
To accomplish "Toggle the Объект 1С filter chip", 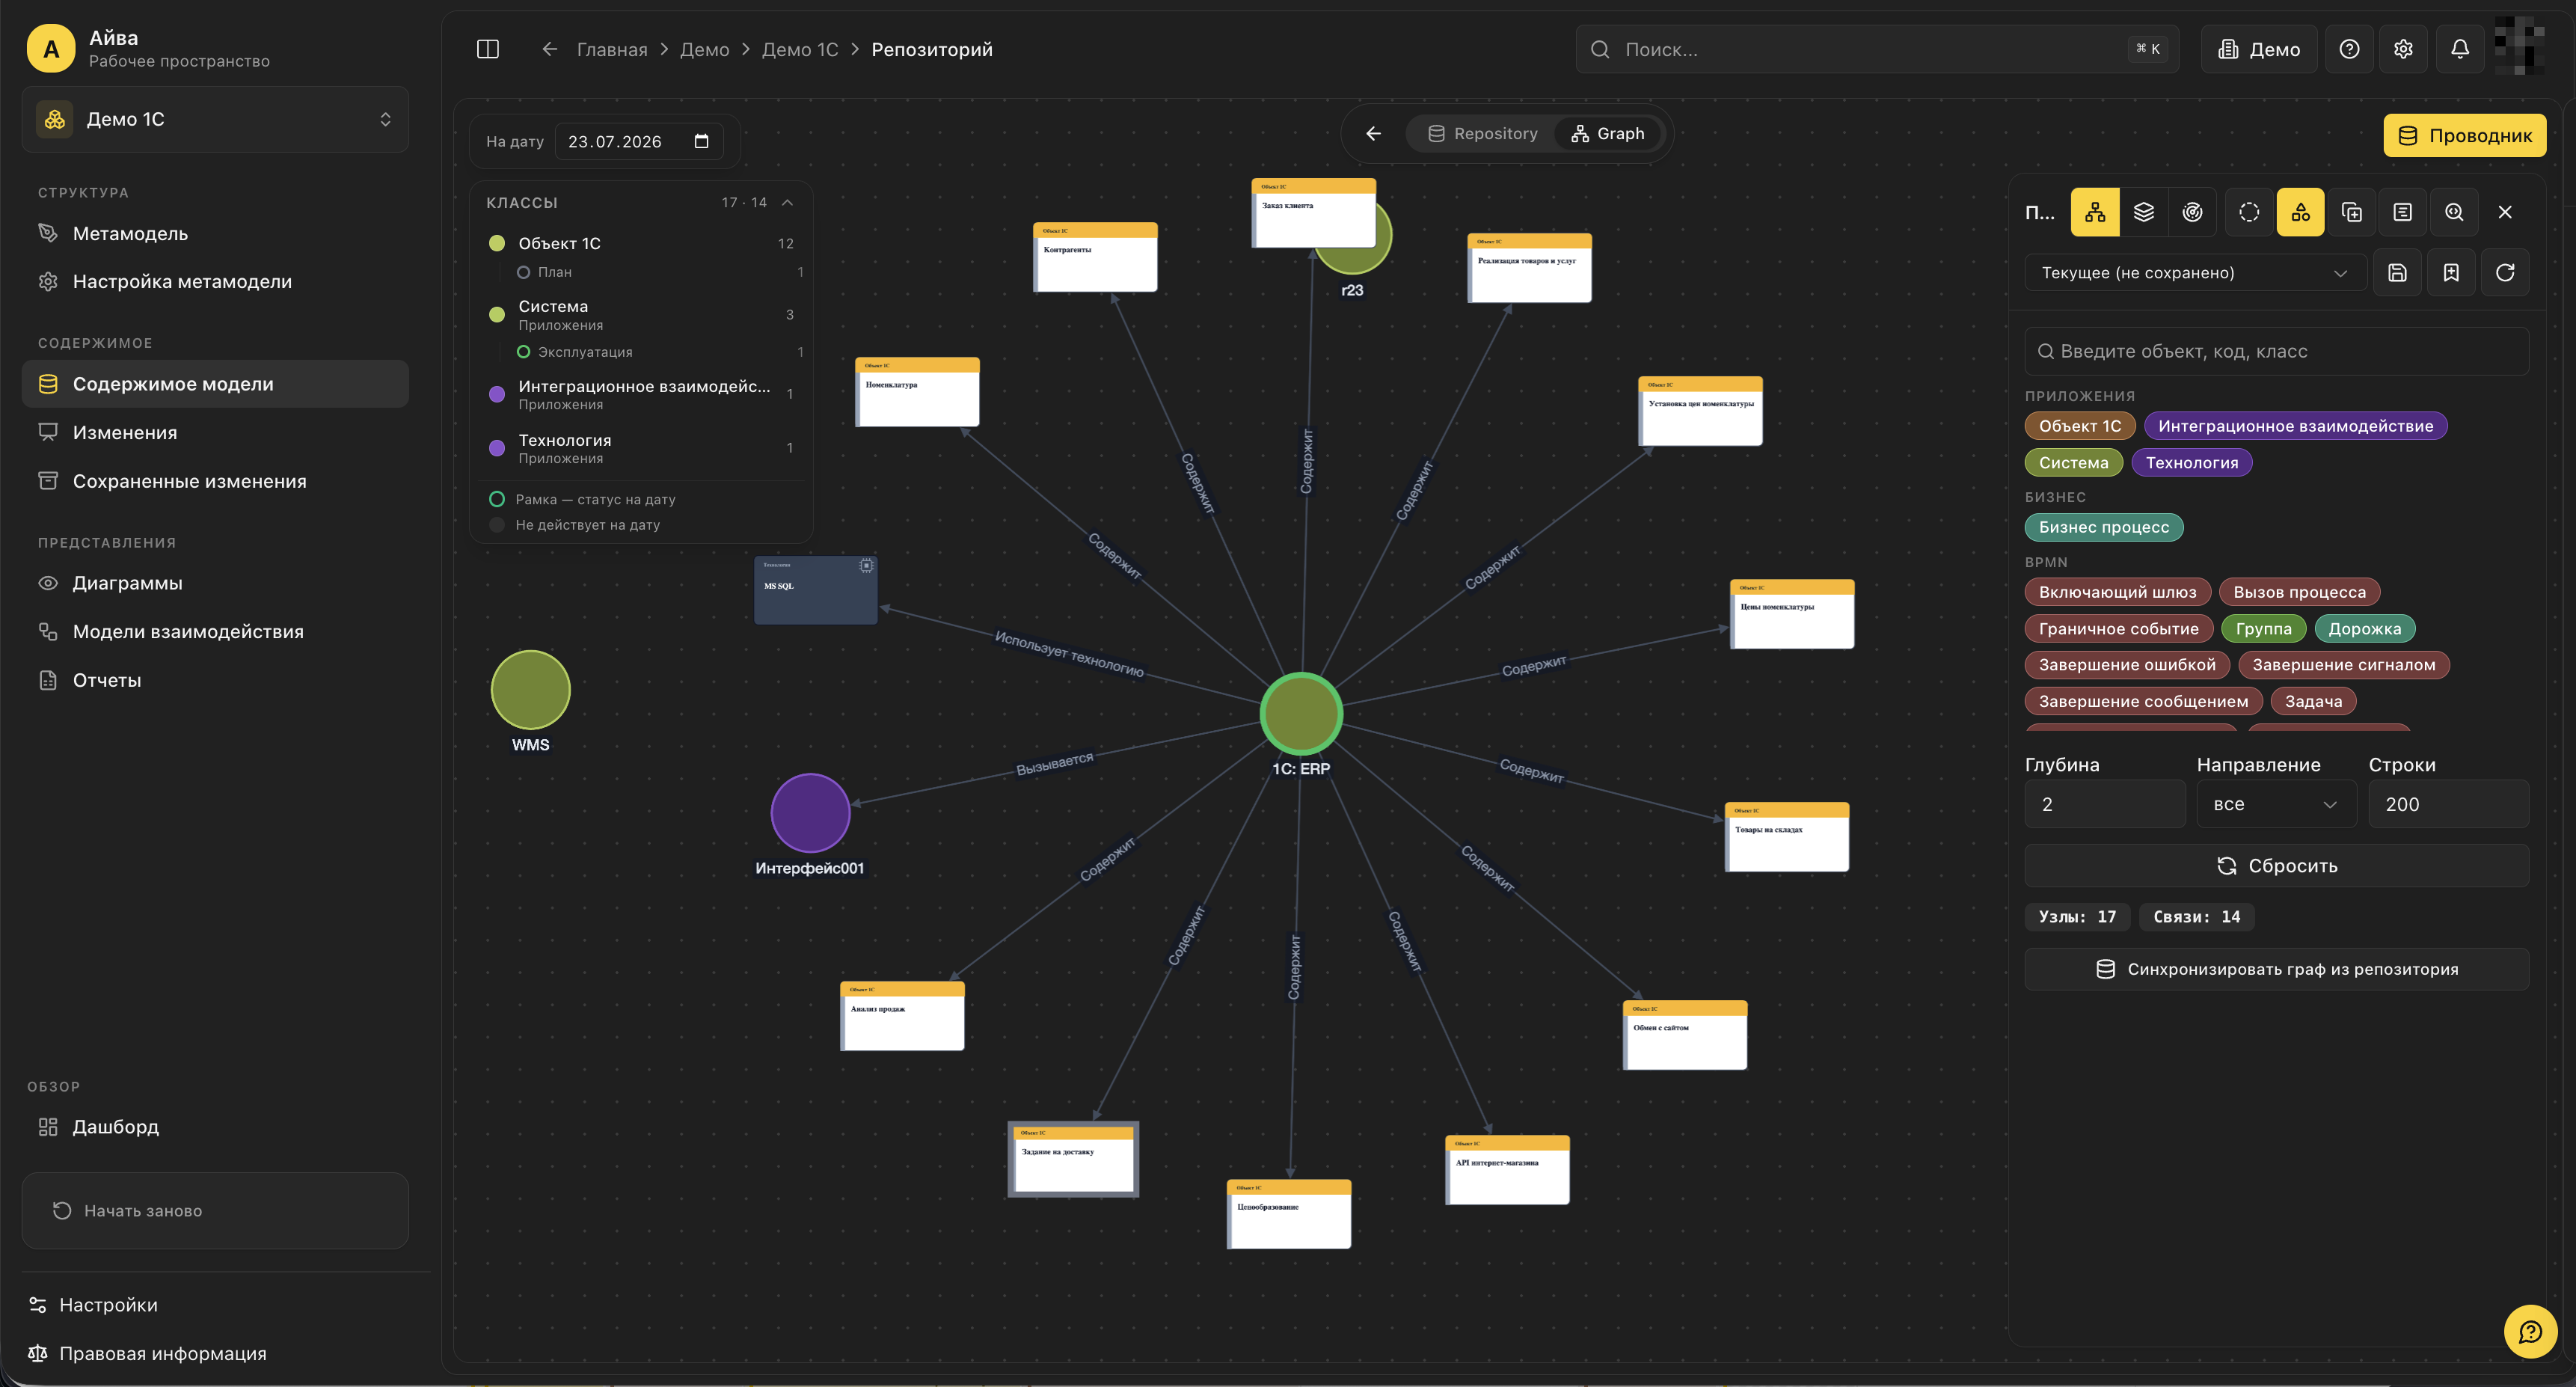I will (x=2080, y=426).
